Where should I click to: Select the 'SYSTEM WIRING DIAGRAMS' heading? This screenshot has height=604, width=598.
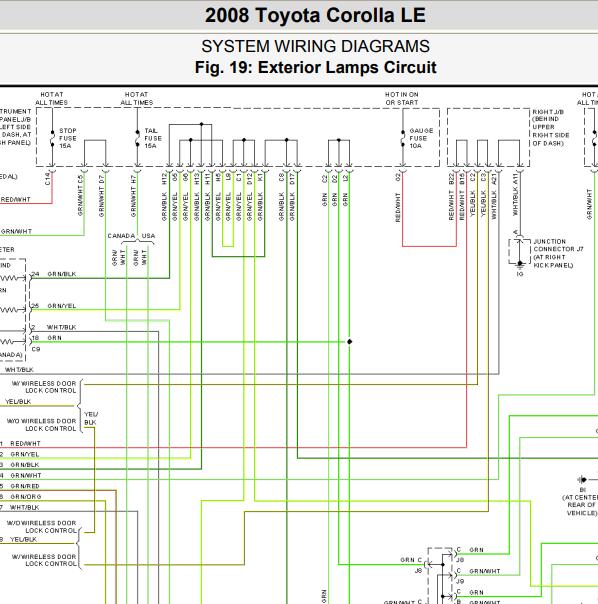pyautogui.click(x=315, y=46)
